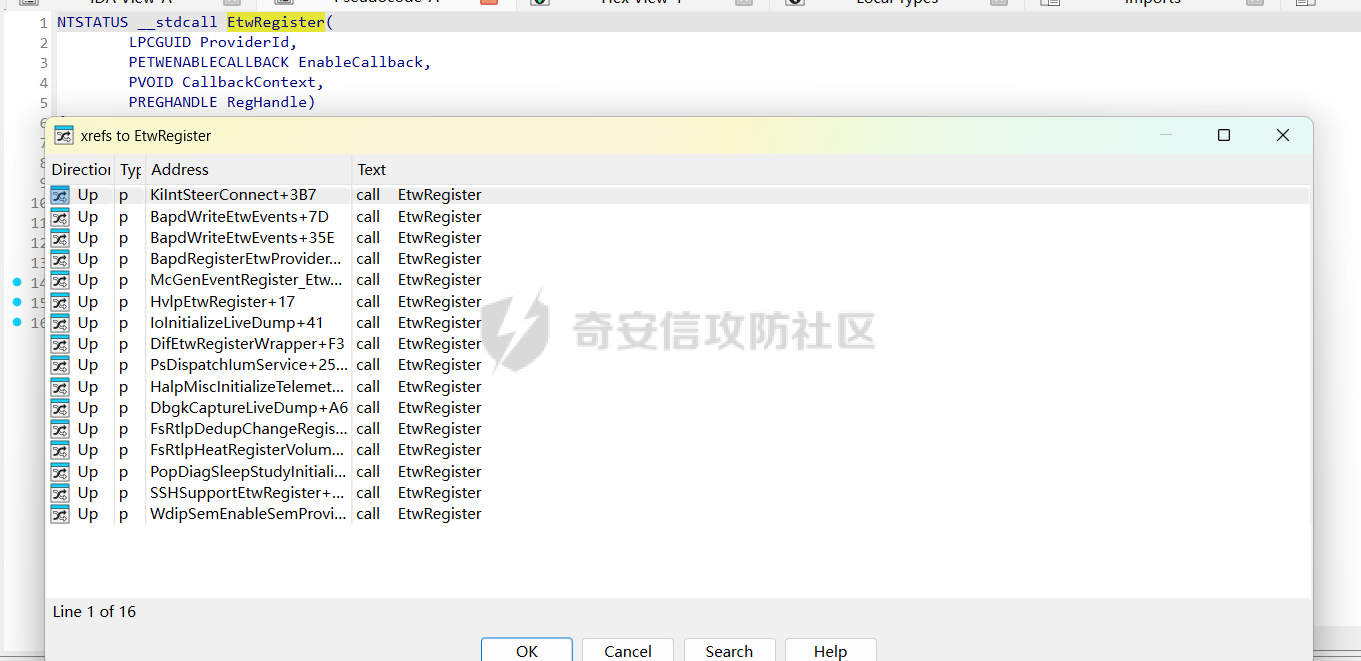Select the SSHSupportEtwRegister xref entry

(246, 493)
